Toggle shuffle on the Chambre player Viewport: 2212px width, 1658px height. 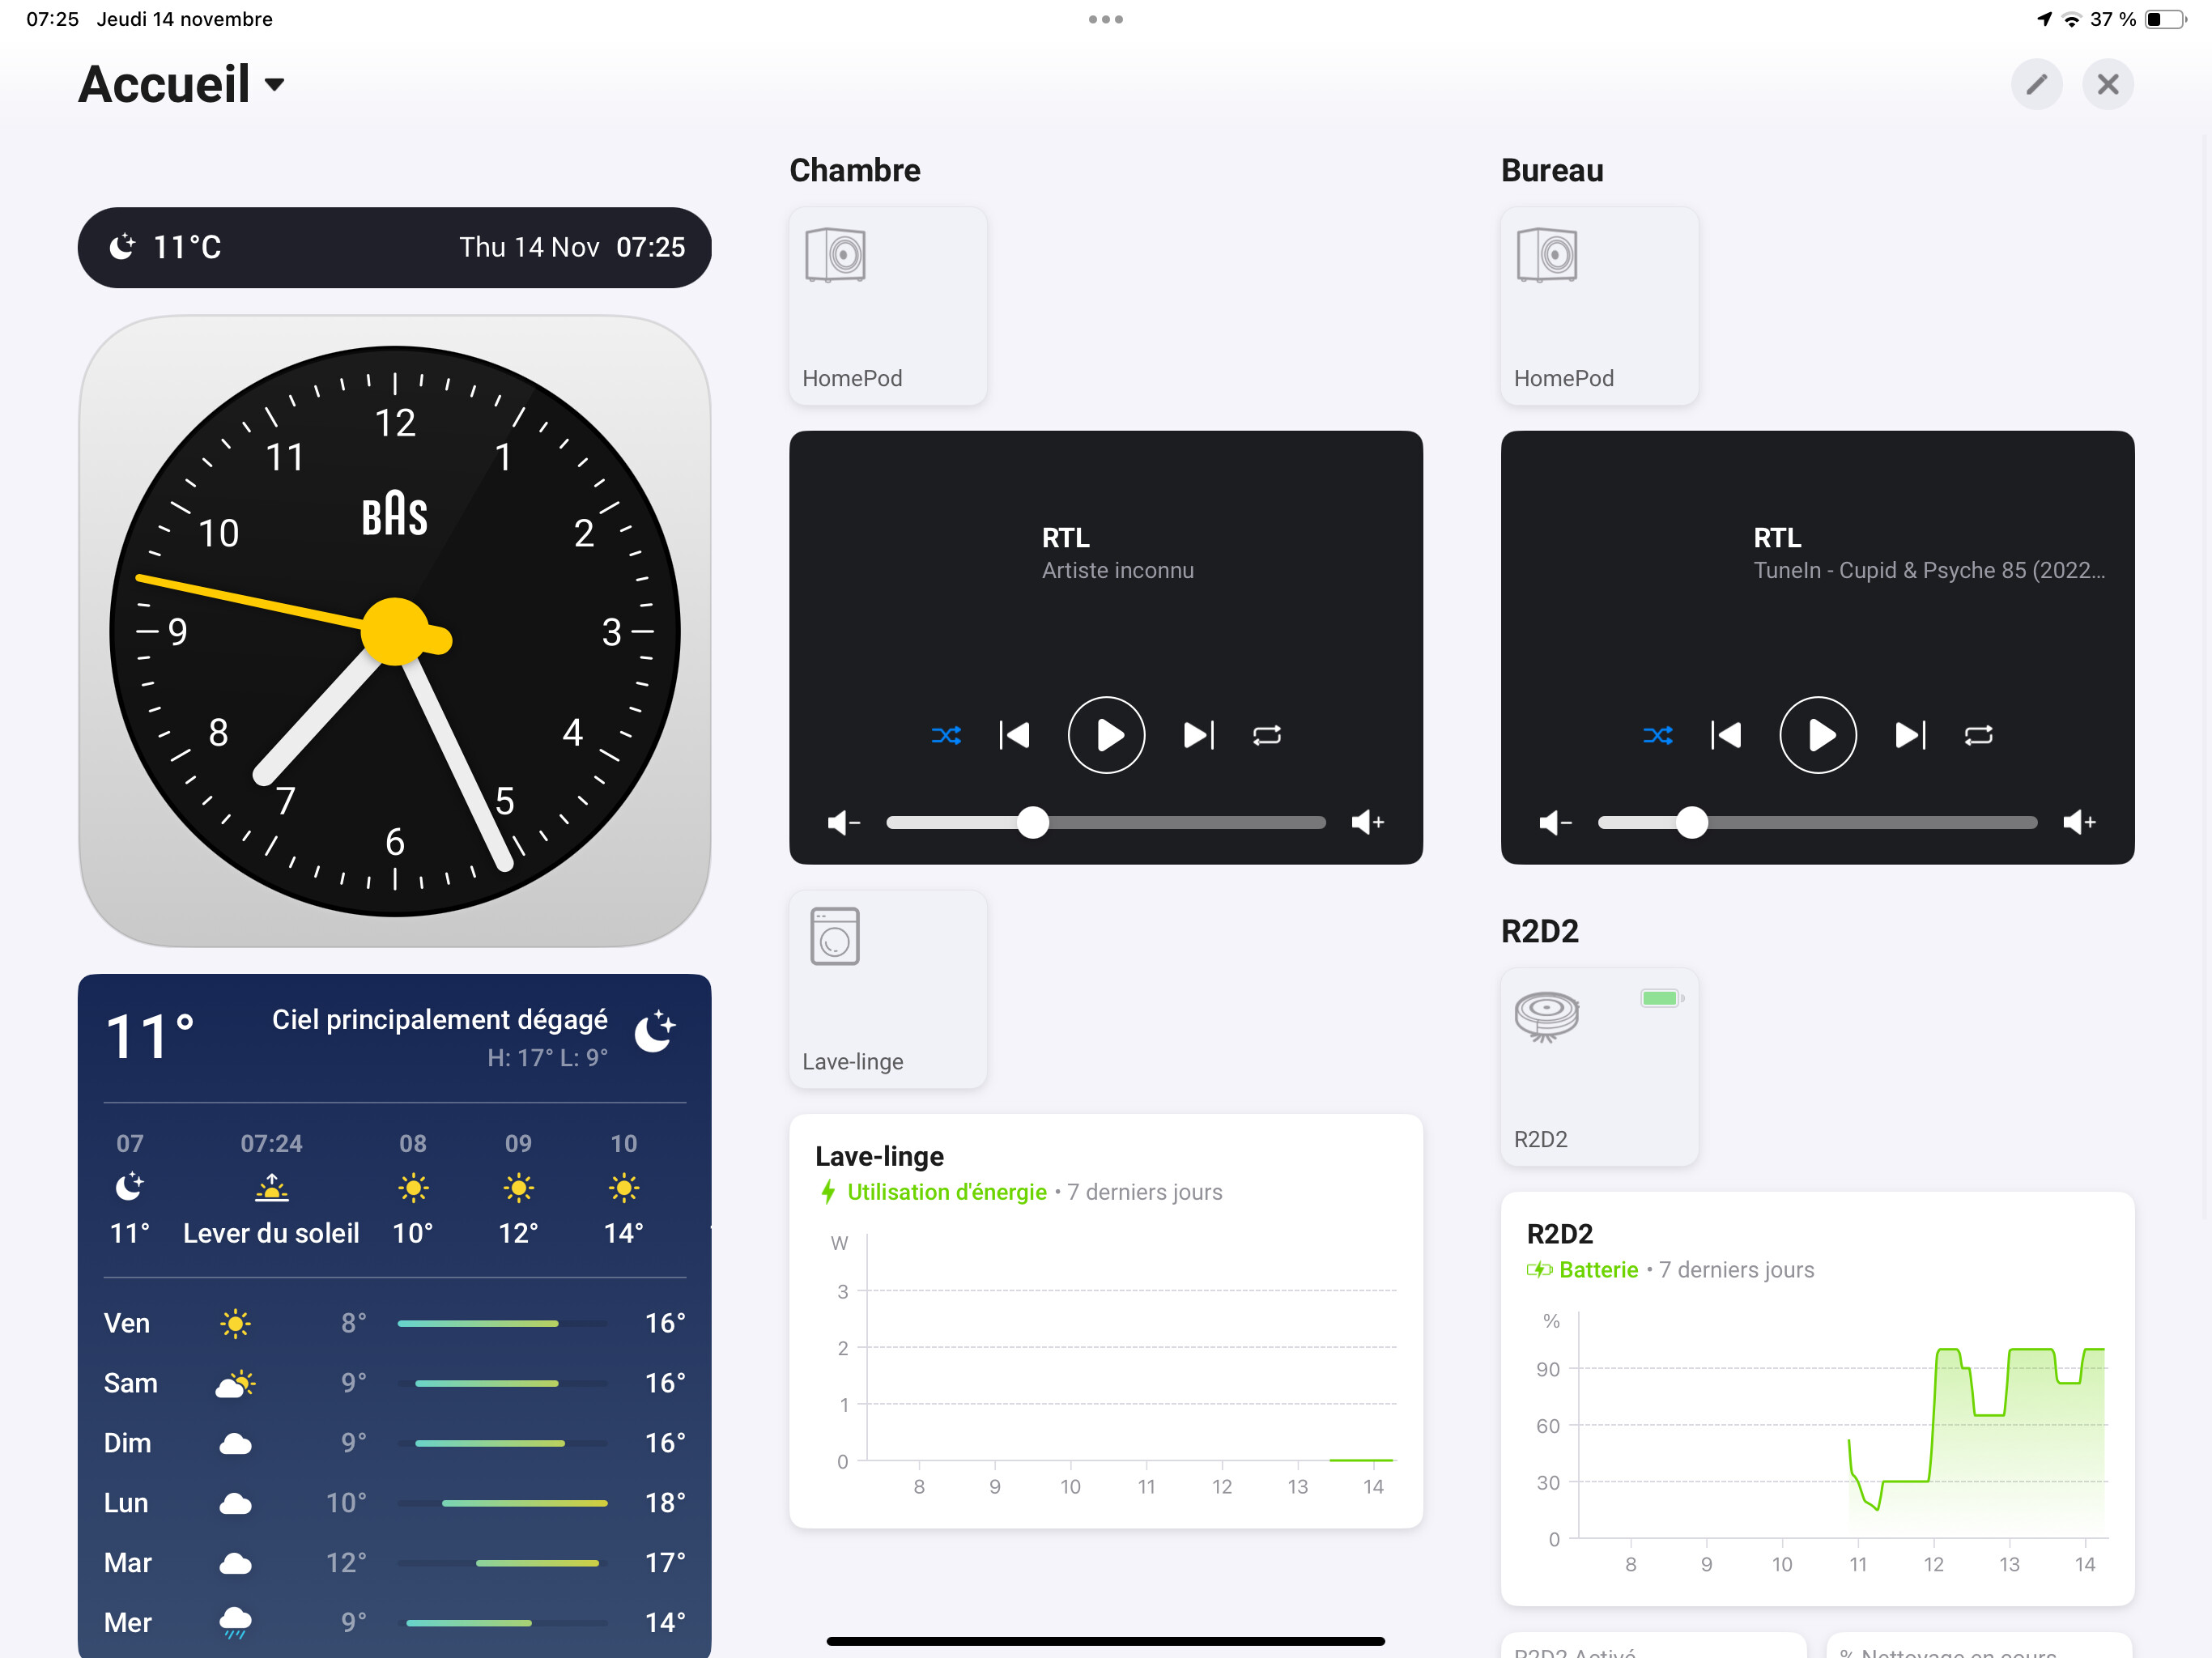pyautogui.click(x=946, y=735)
